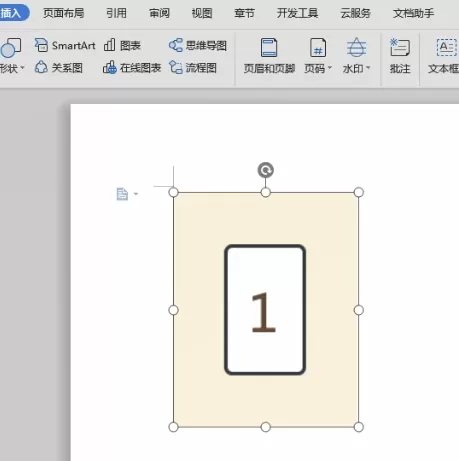Viewport: 459px width, 461px height.
Task: Insert a 流程图 flowchart
Action: pyautogui.click(x=193, y=68)
